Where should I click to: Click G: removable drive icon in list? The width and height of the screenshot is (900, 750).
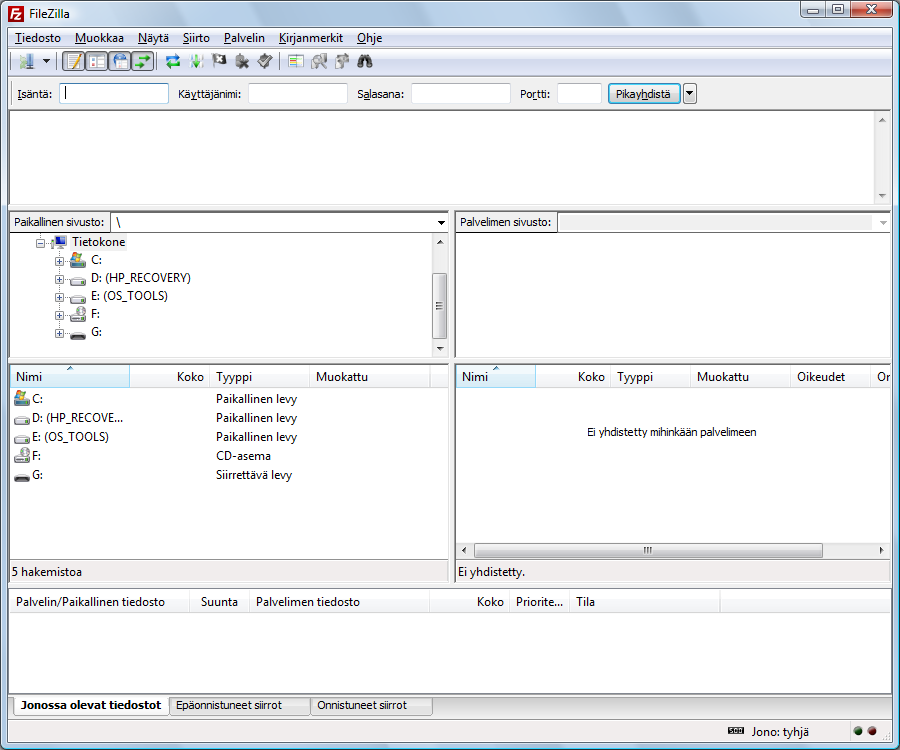coord(22,476)
